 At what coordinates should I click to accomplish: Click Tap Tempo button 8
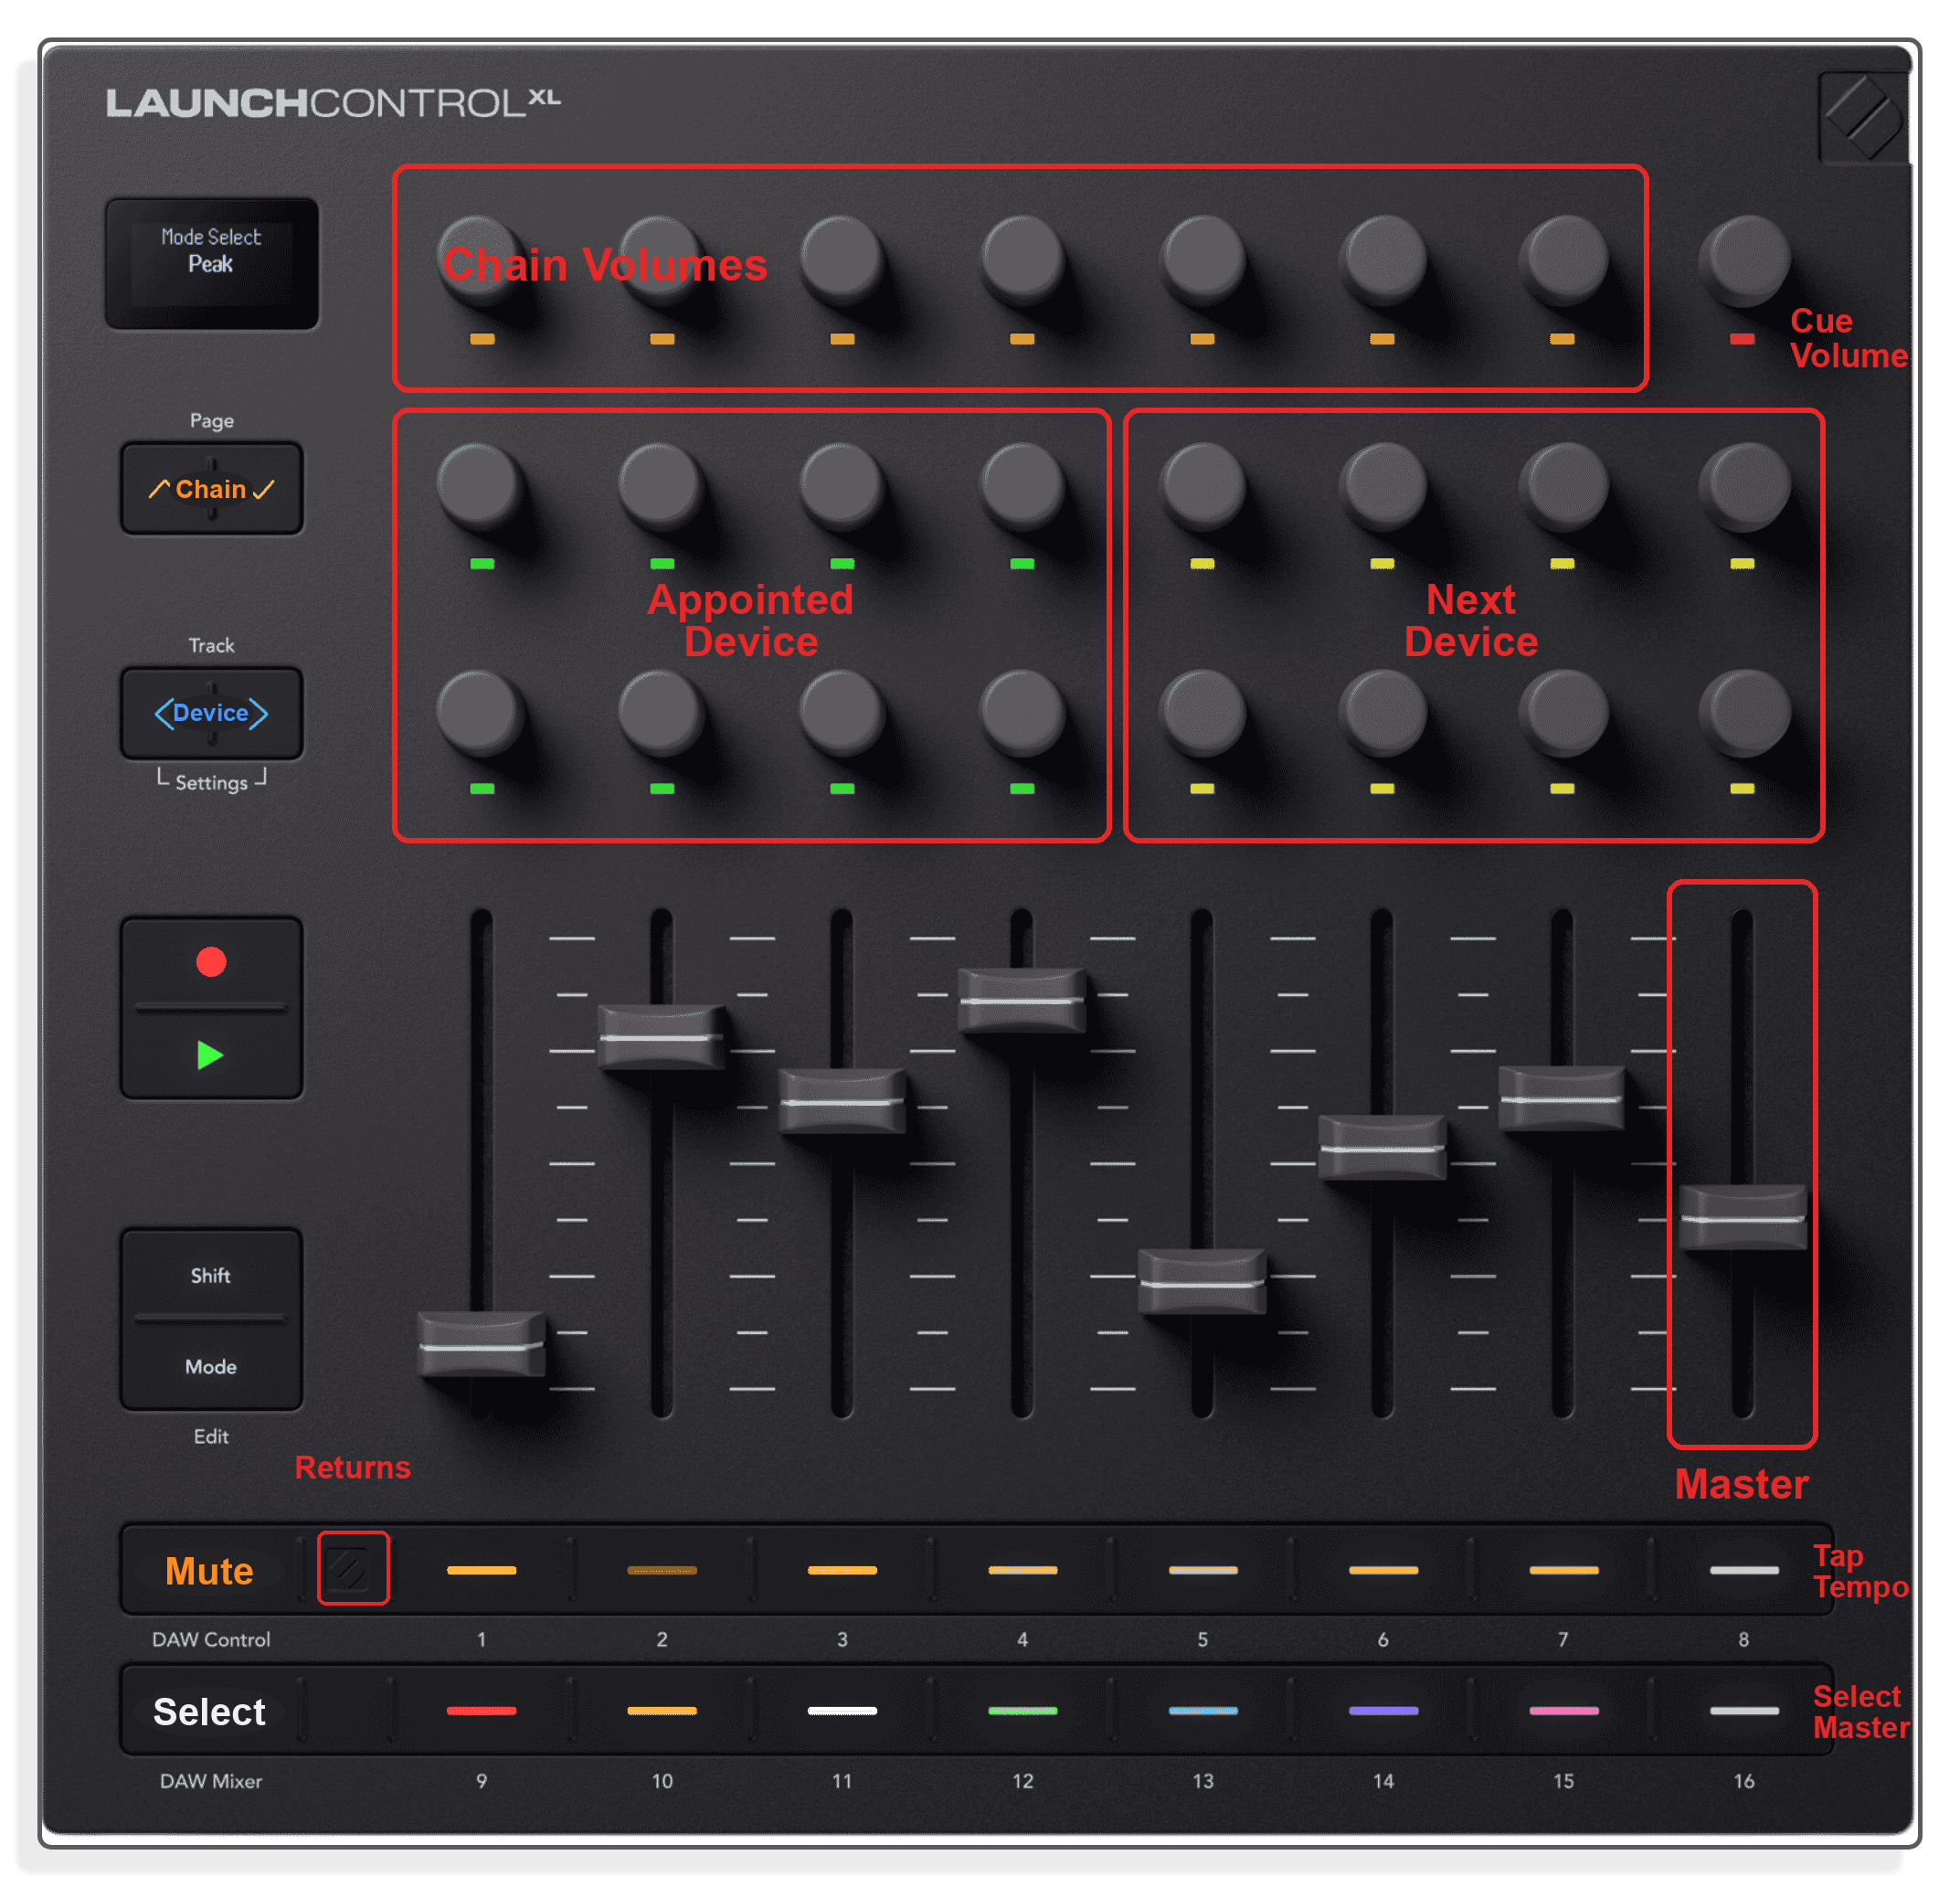click(x=1744, y=1570)
